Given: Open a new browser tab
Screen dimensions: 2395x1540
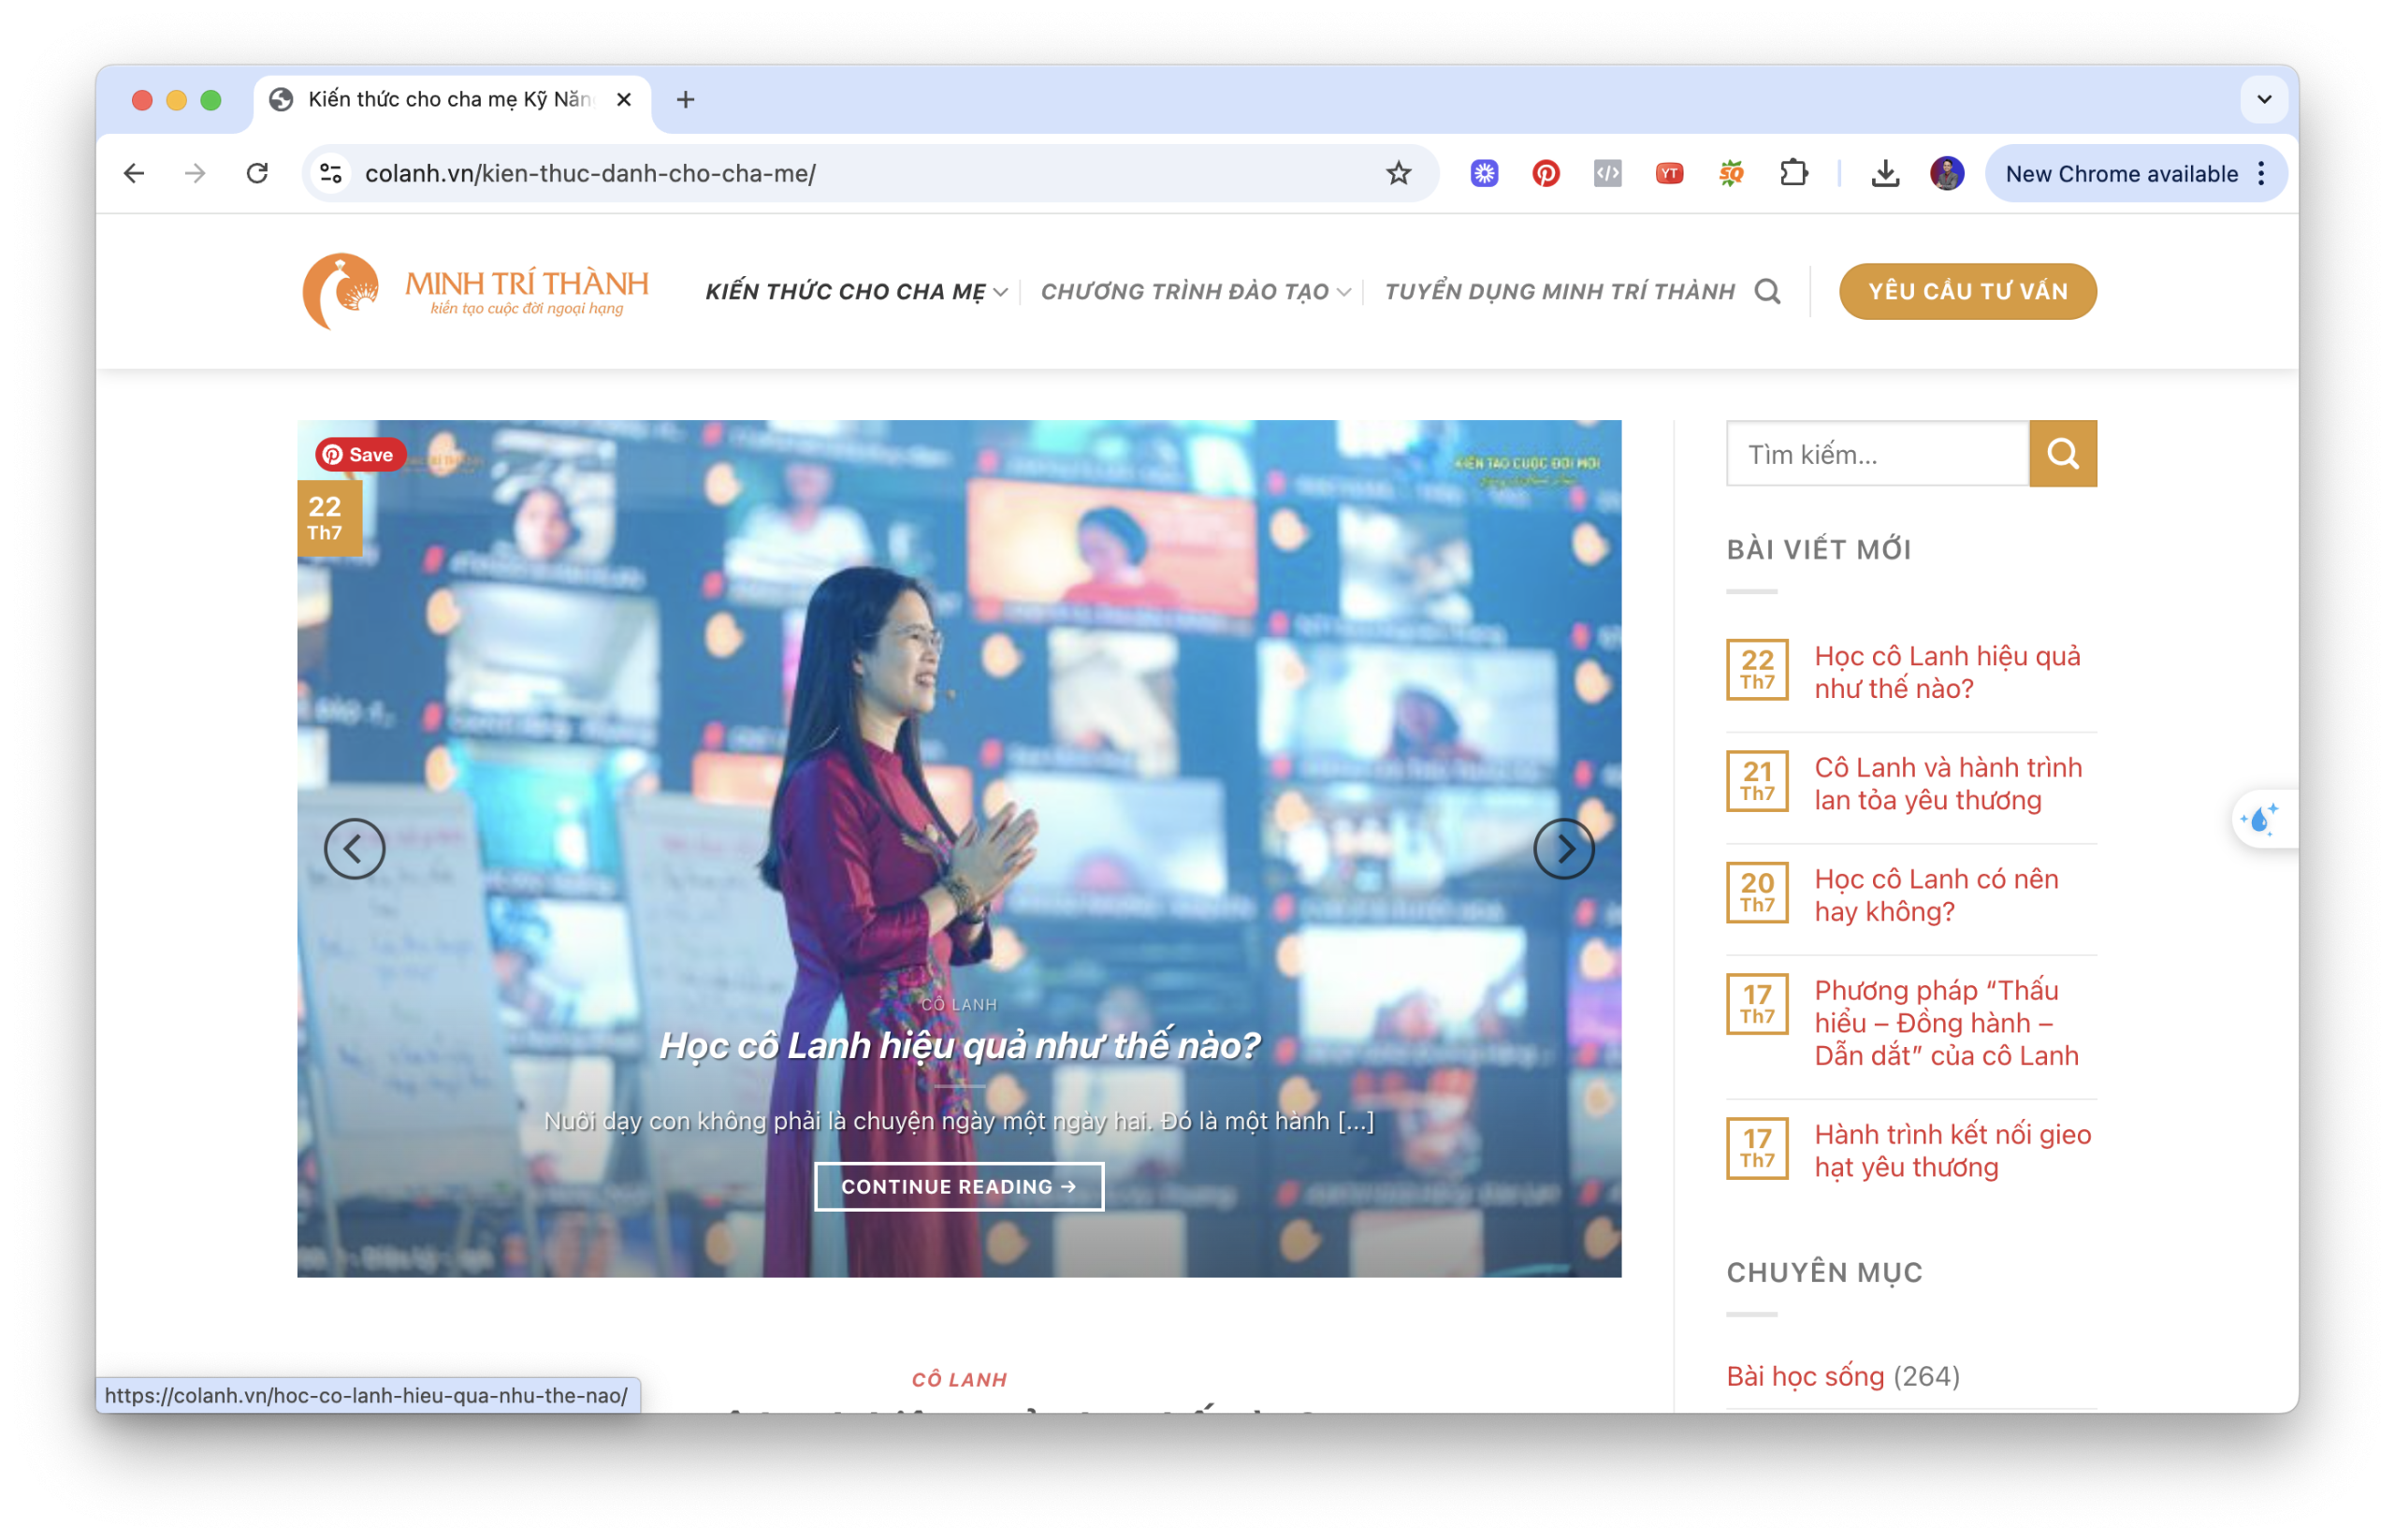Looking at the screenshot, I should coord(685,99).
